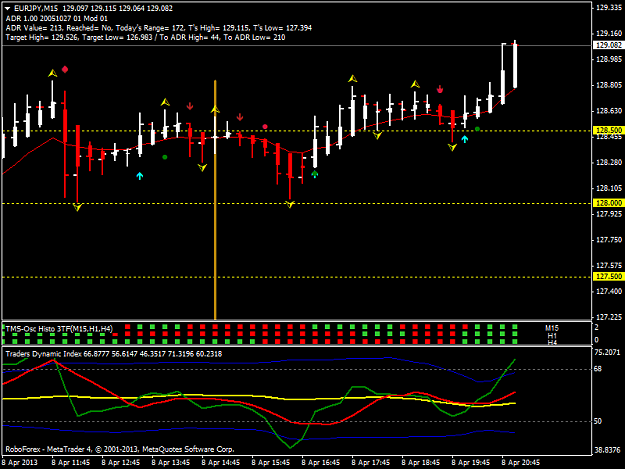625x469 pixels.
Task: Click the 'ADR Value= 213' info line
Action: (x=159, y=28)
